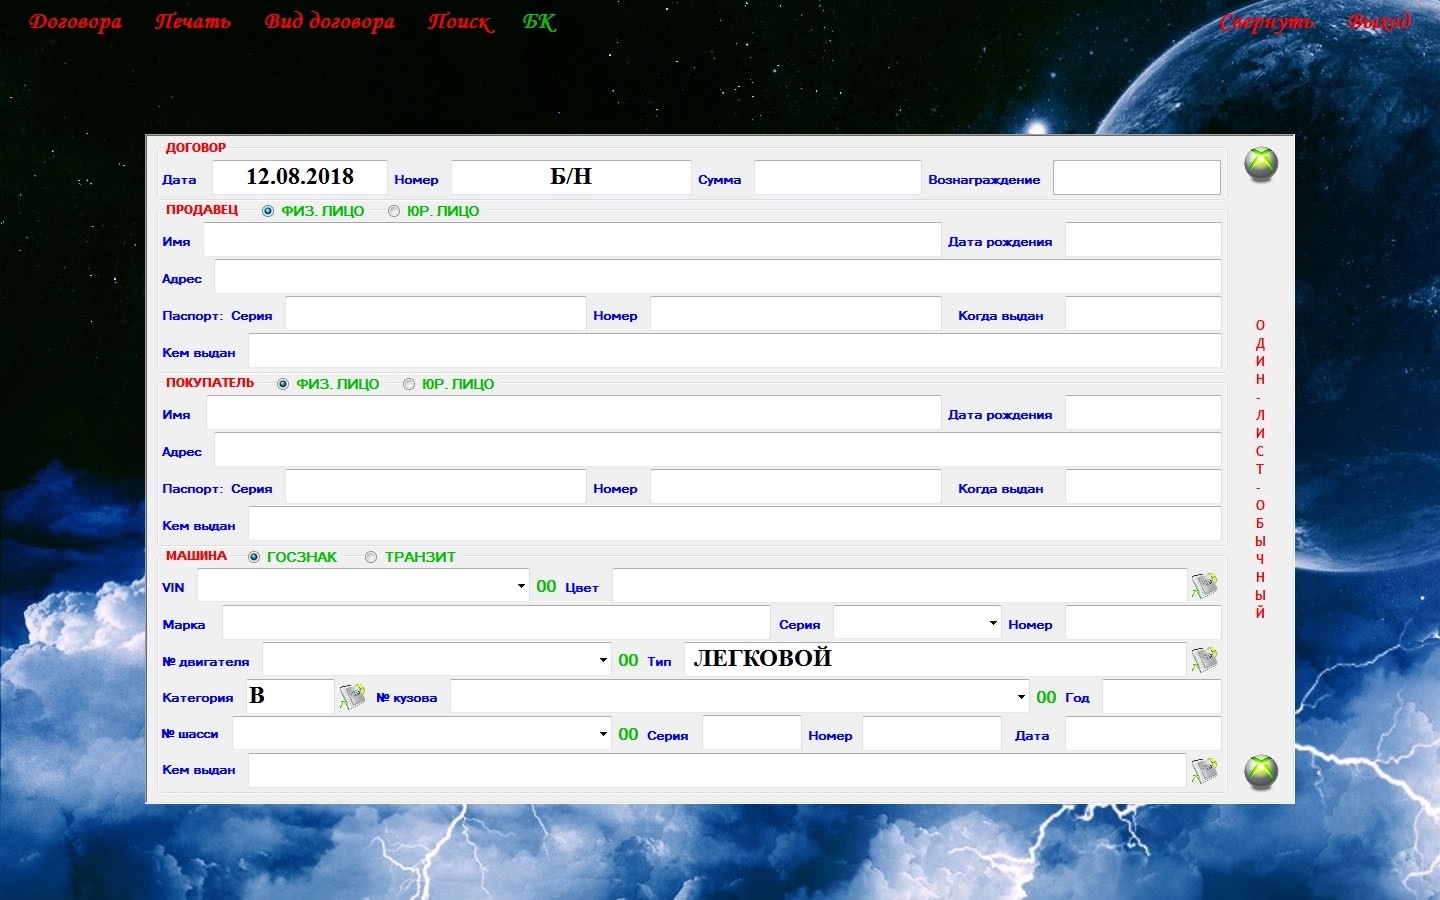Click the buyer Когда выдан field
This screenshot has height=900, width=1440.
[1143, 487]
